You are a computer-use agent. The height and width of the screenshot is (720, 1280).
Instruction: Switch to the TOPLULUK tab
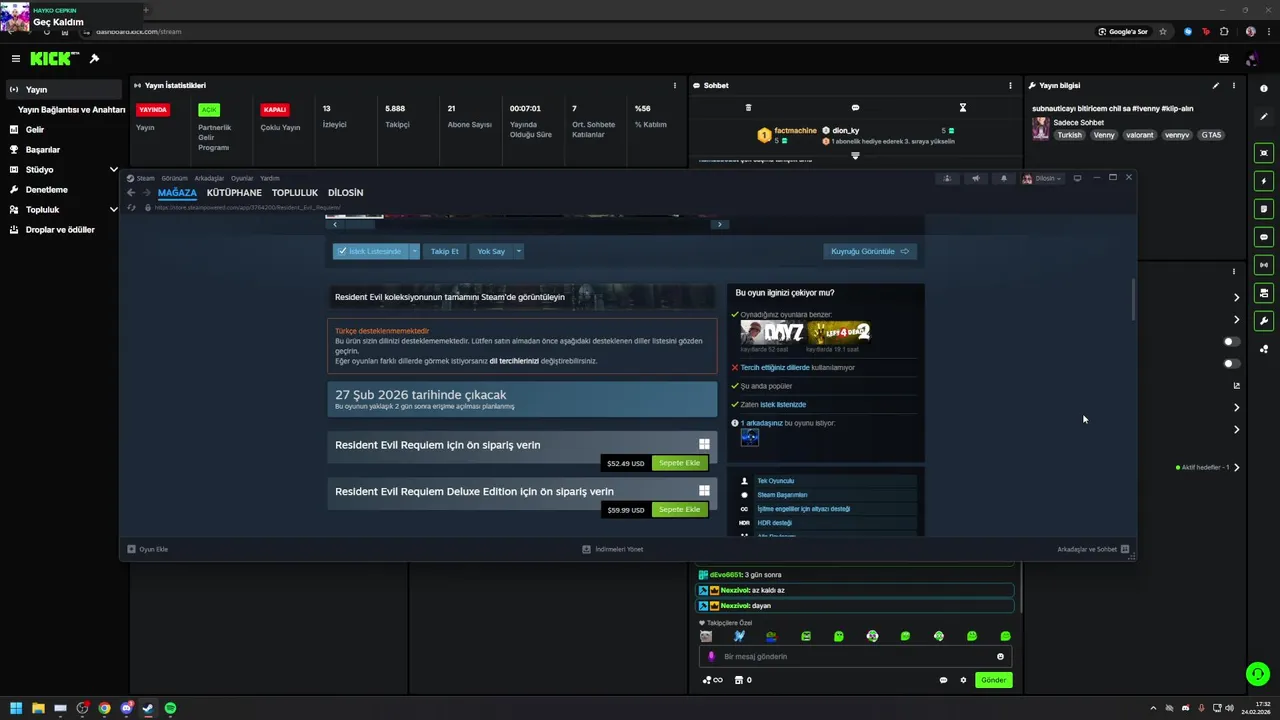[295, 193]
